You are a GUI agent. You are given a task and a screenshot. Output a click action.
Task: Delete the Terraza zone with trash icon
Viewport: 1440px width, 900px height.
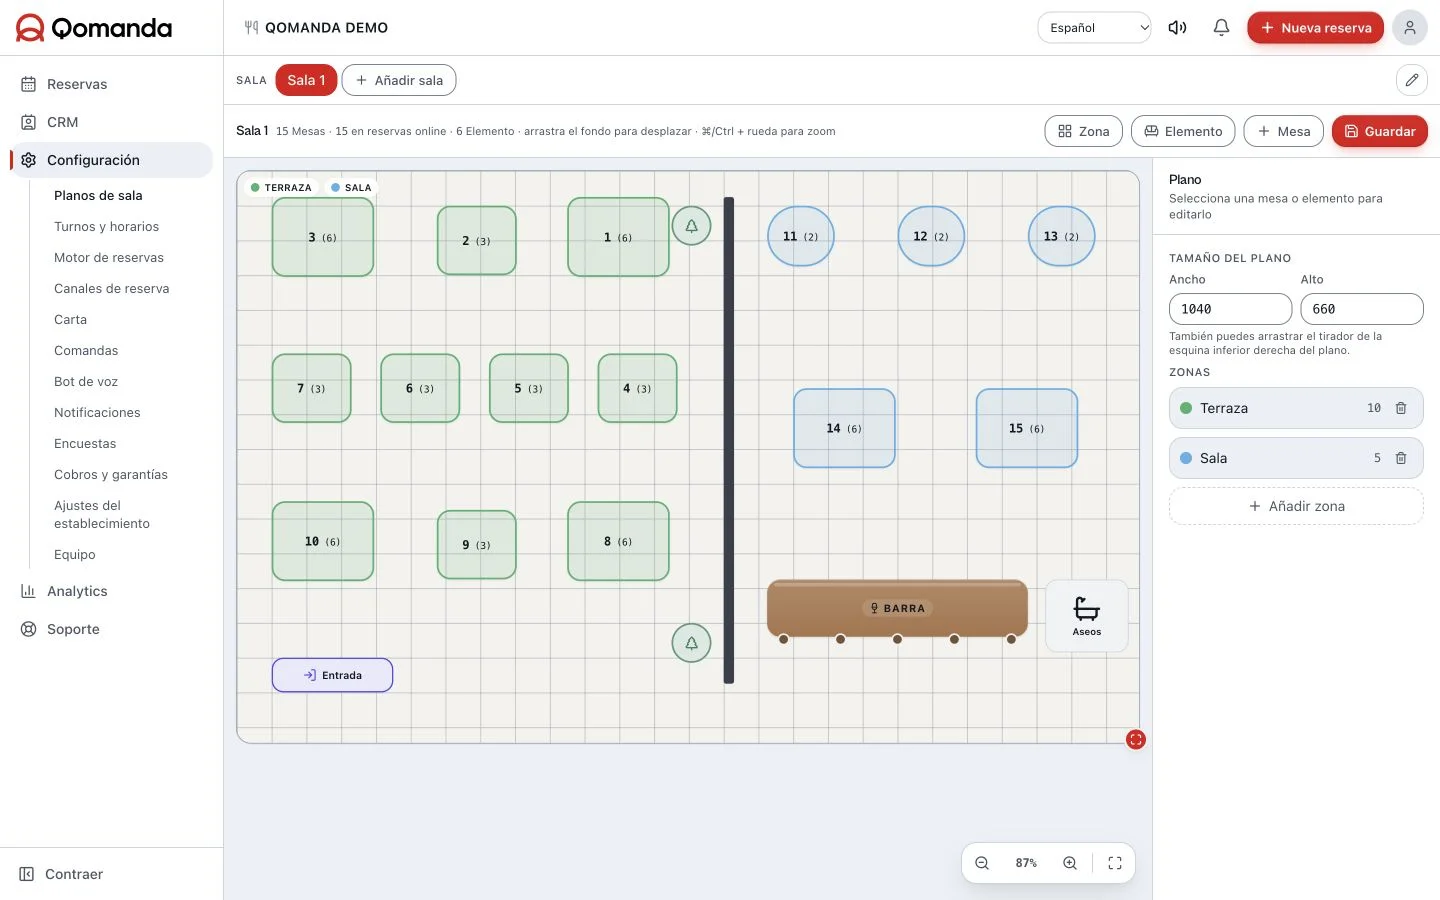(x=1401, y=408)
